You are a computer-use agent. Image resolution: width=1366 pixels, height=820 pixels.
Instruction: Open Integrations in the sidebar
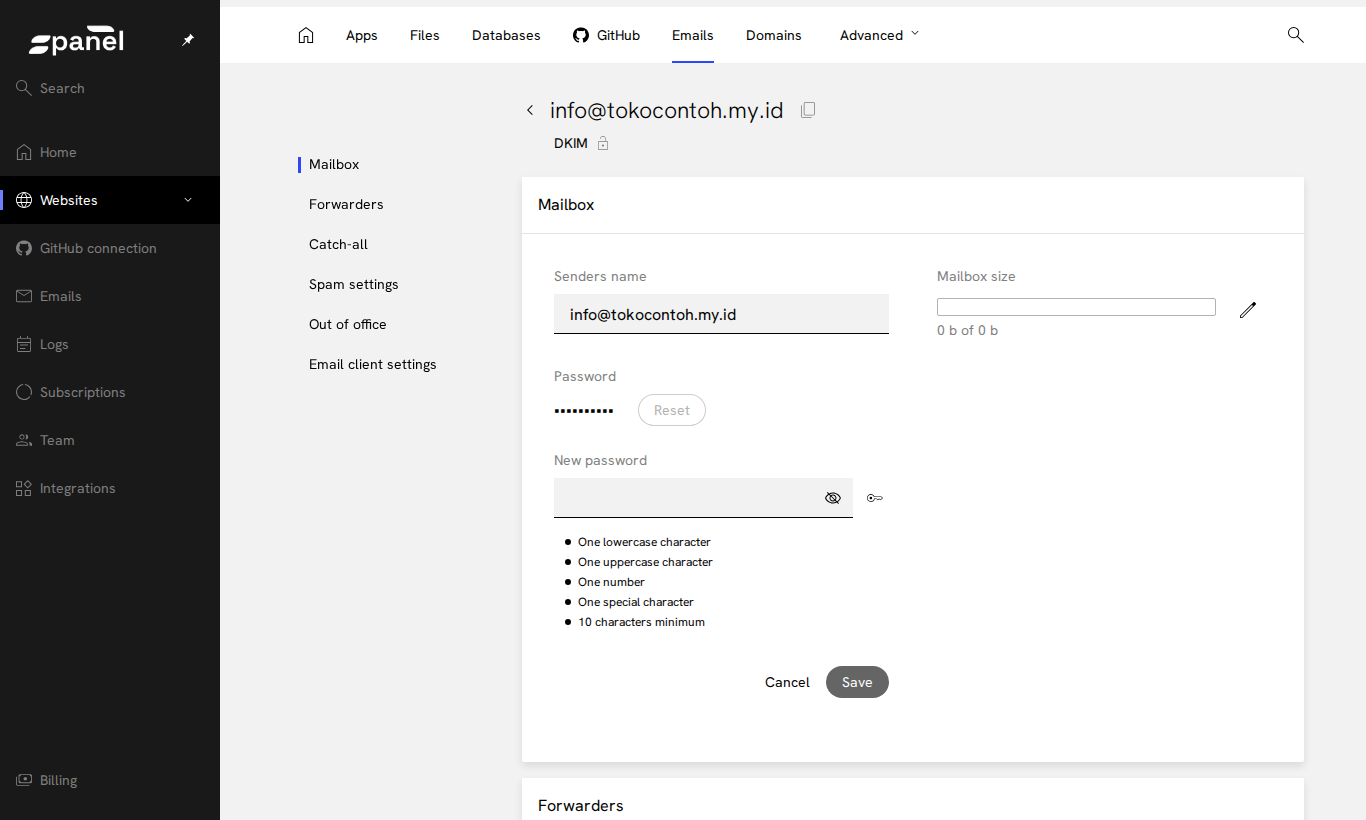(110, 488)
